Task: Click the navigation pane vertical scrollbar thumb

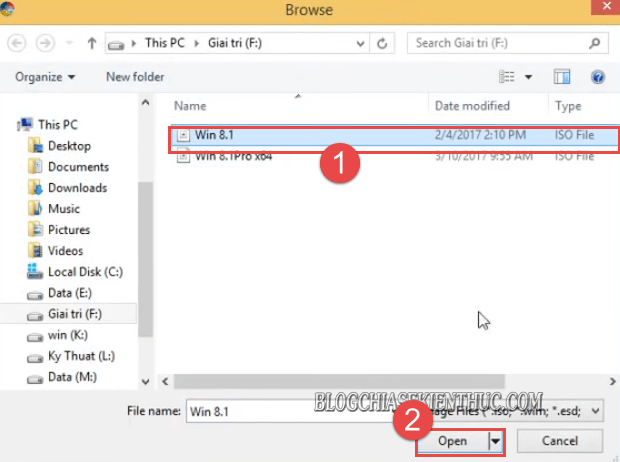Action: tap(146, 259)
